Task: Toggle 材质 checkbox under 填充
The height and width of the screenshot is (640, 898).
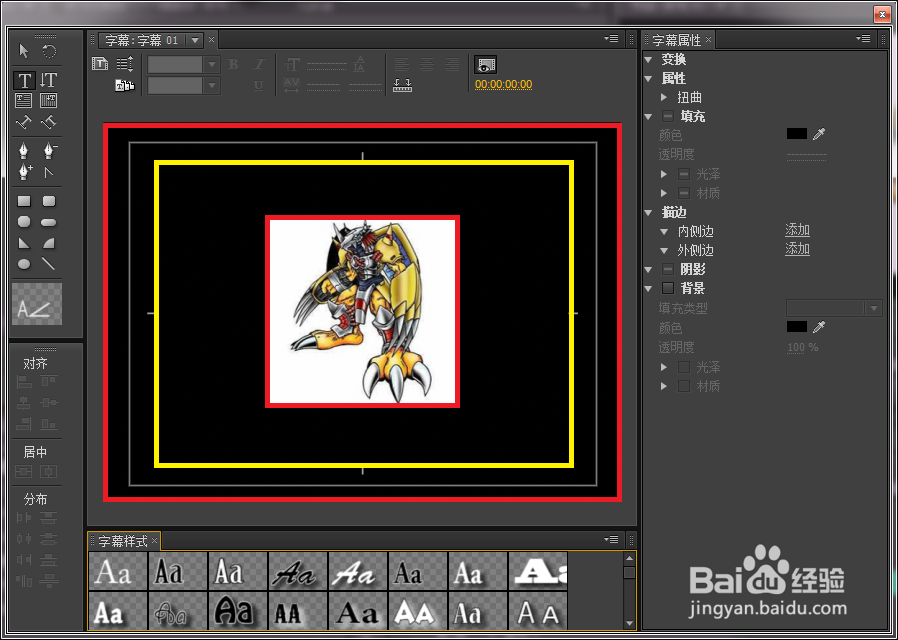Action: point(684,193)
